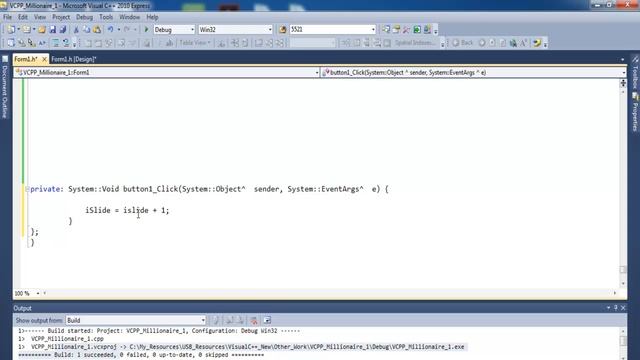The width and height of the screenshot is (640, 360).
Task: Open the Tools menu
Action: click(x=106, y=17)
